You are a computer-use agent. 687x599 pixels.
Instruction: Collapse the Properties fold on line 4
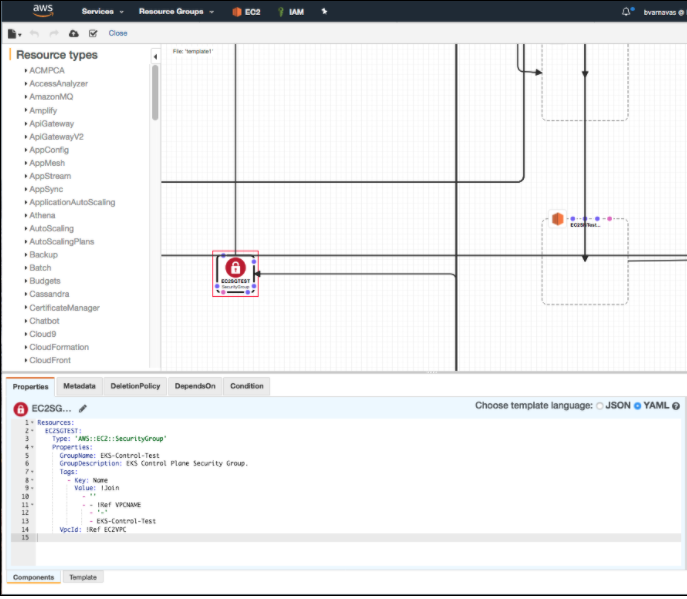tap(32, 448)
